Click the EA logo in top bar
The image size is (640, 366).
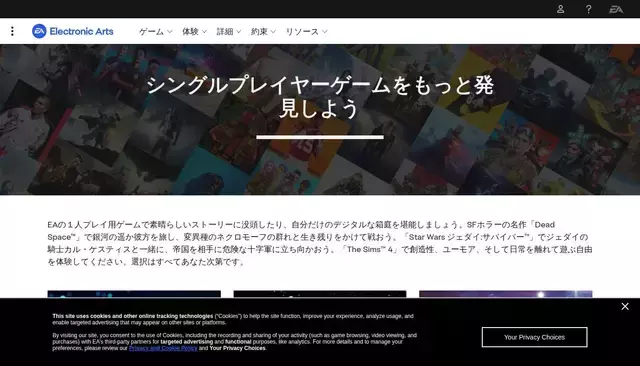click(616, 9)
